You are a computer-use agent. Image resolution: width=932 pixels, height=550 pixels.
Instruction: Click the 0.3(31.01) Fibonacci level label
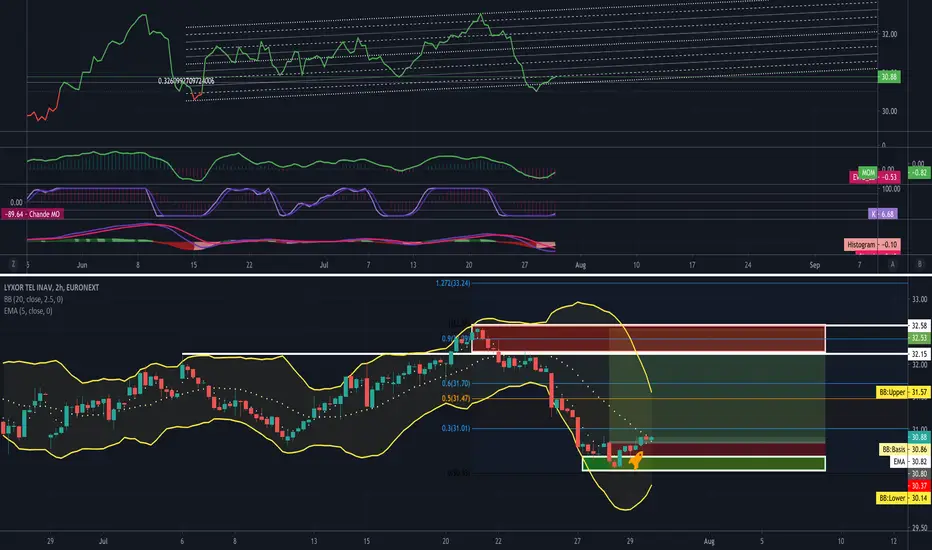[456, 428]
